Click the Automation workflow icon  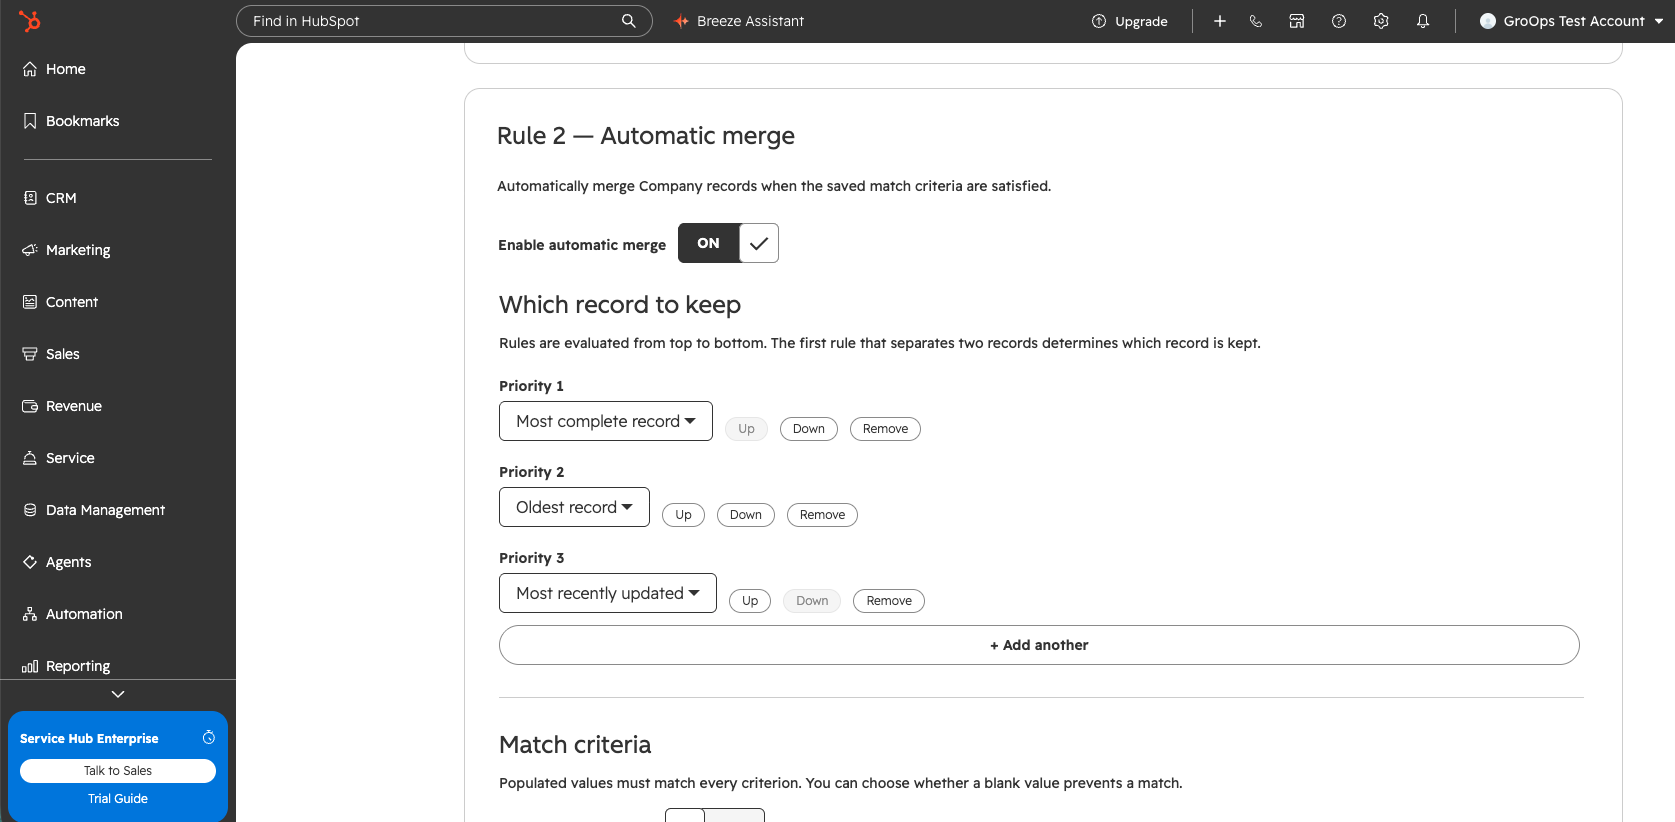pos(30,614)
